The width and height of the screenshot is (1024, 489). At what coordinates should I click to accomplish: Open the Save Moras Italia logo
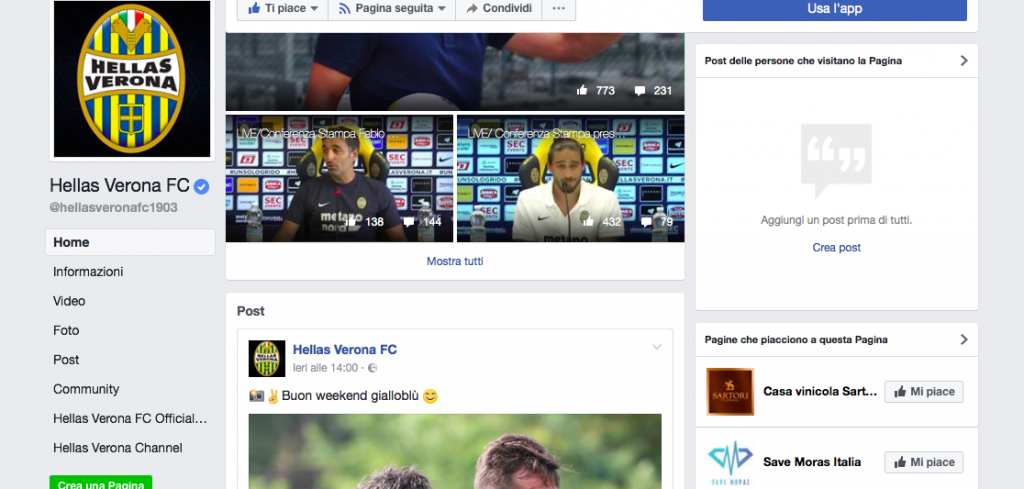point(730,463)
